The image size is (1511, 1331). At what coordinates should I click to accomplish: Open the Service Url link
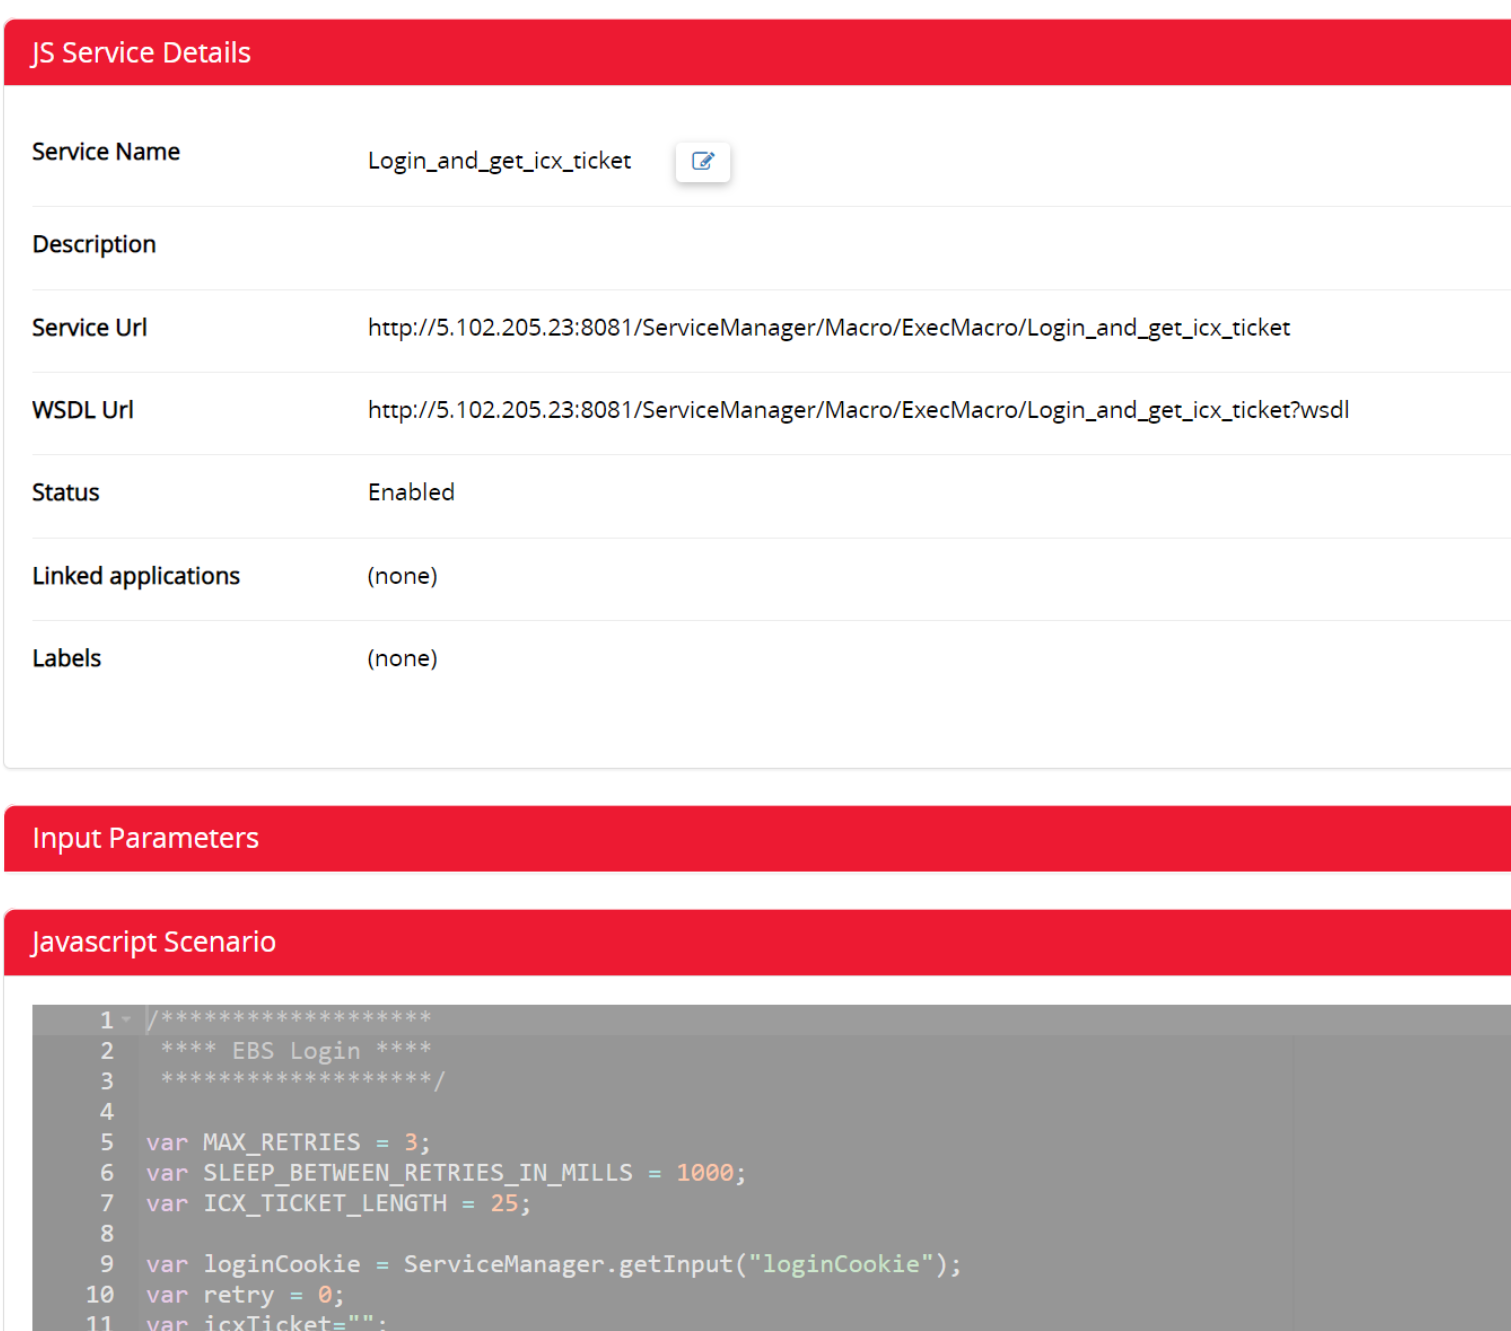(x=828, y=327)
